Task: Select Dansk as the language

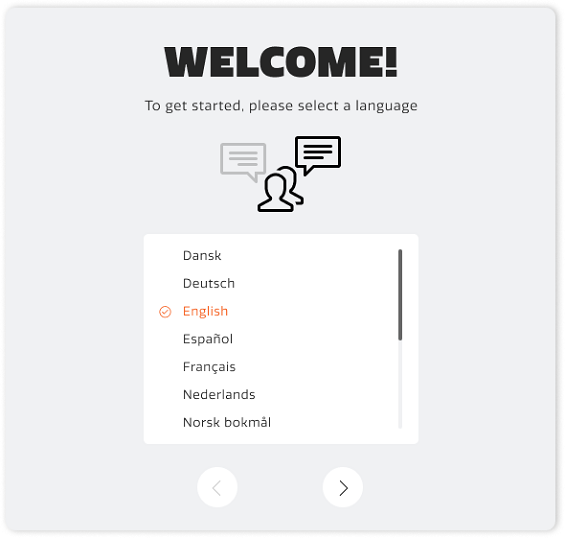Action: pyautogui.click(x=202, y=256)
